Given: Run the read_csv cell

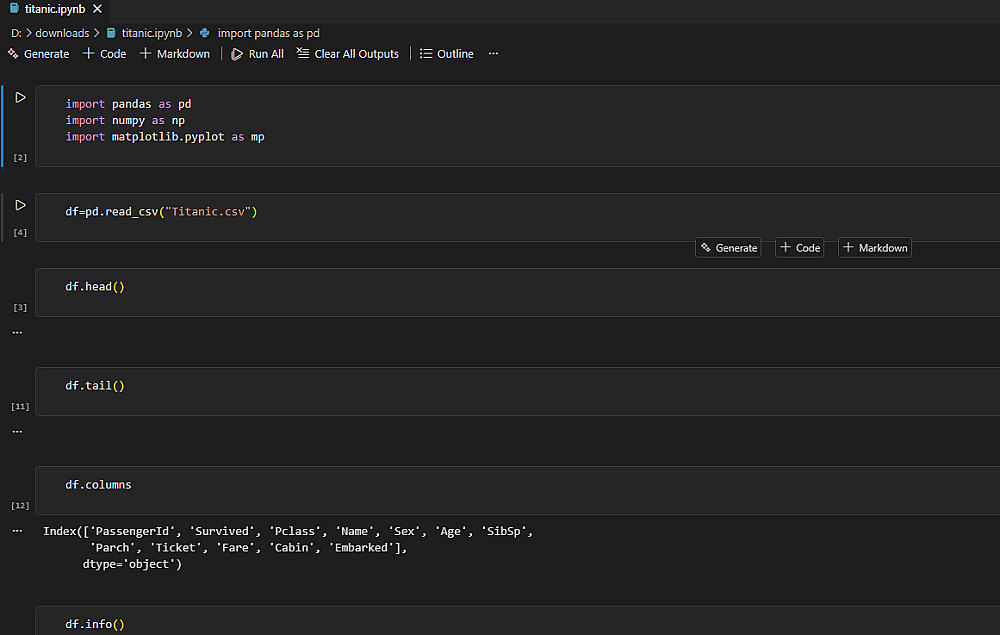Looking at the screenshot, I should tap(20, 205).
